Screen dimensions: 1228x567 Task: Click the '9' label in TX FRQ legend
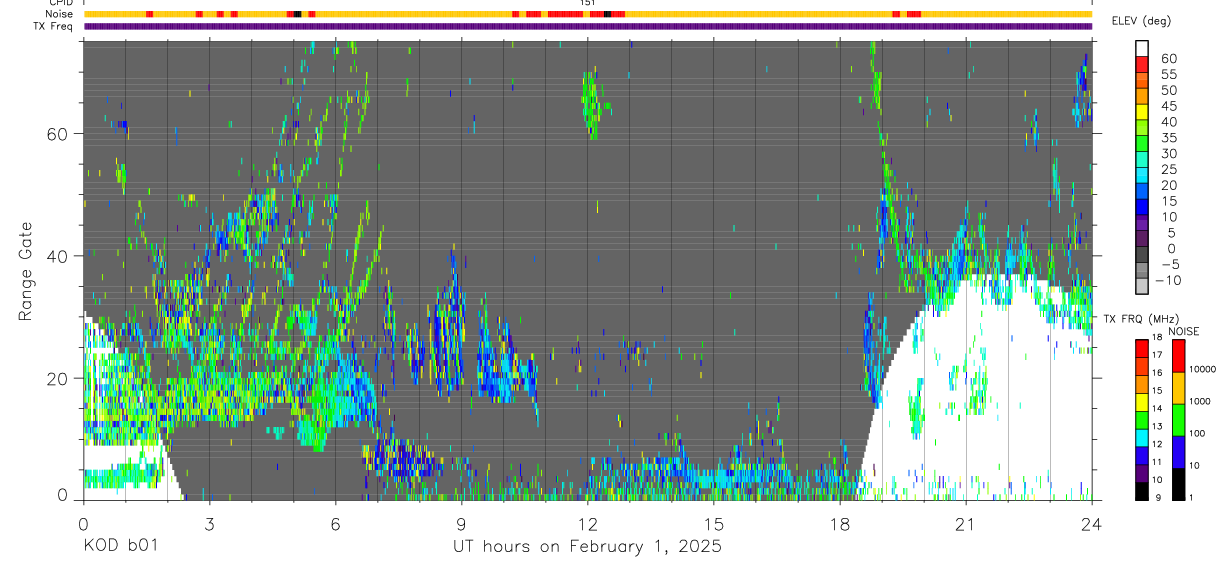pyautogui.click(x=1157, y=498)
